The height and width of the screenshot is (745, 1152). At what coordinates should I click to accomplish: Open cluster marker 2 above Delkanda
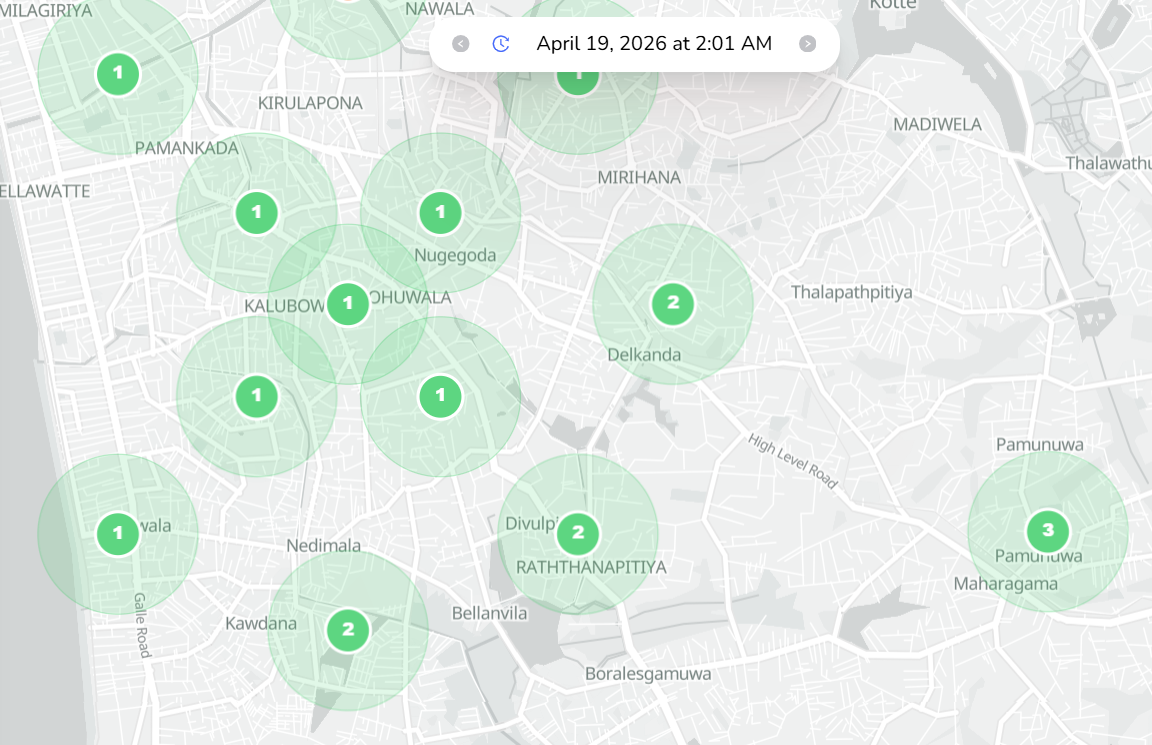pos(673,303)
